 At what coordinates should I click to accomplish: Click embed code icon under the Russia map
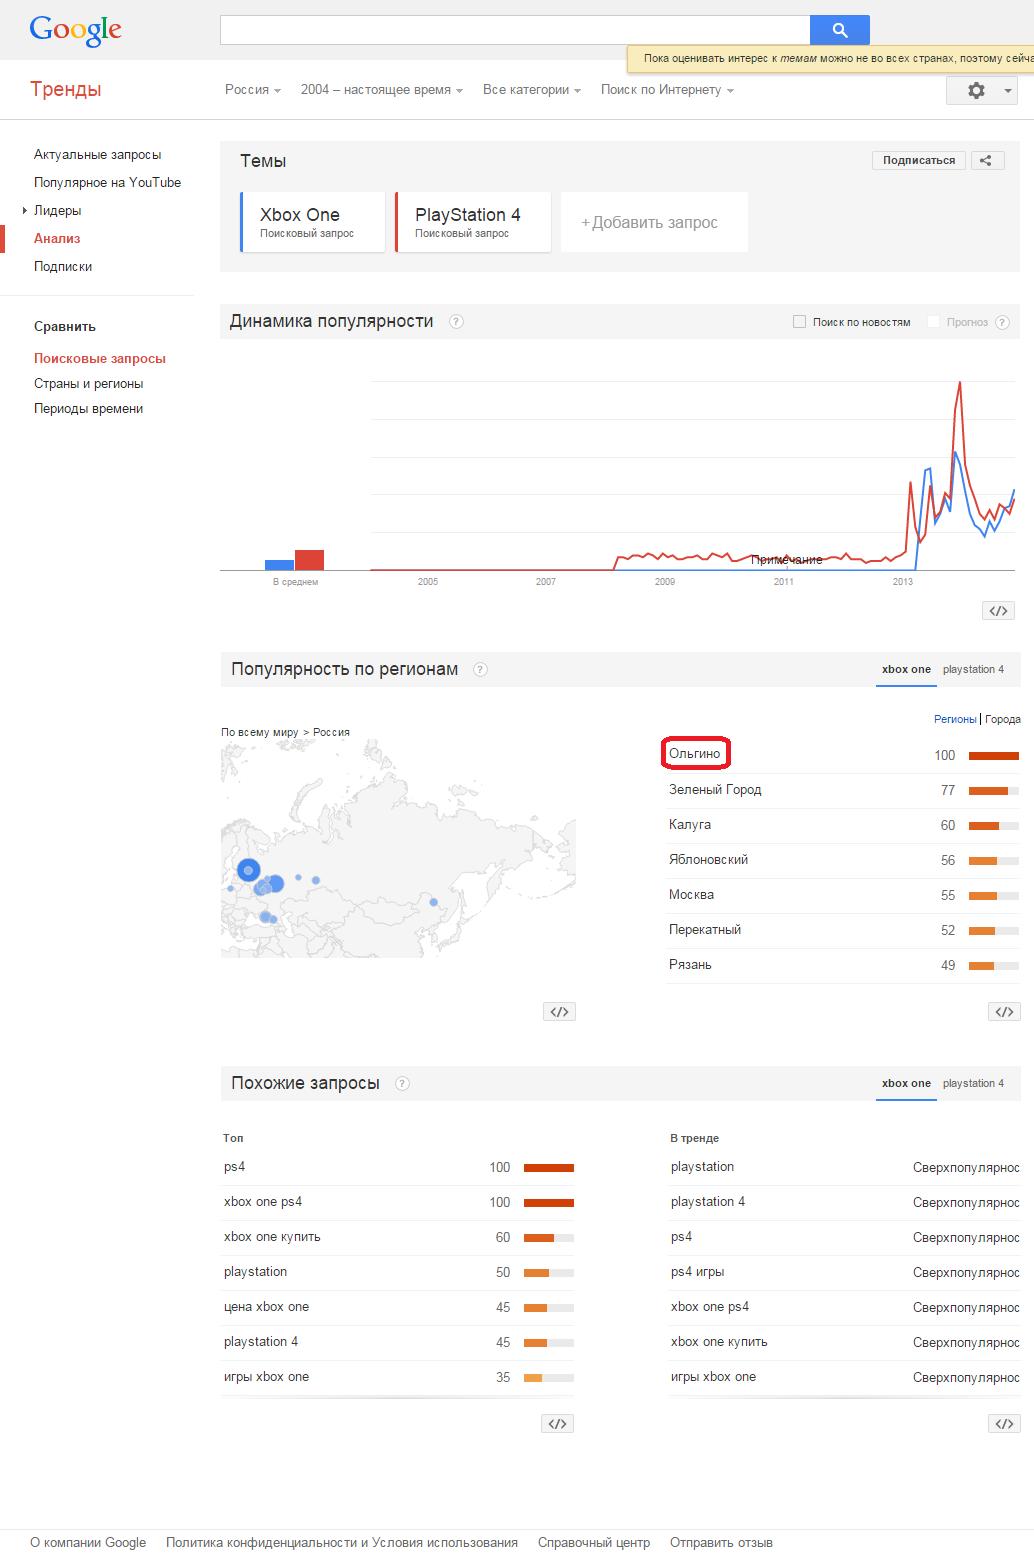pyautogui.click(x=560, y=1012)
